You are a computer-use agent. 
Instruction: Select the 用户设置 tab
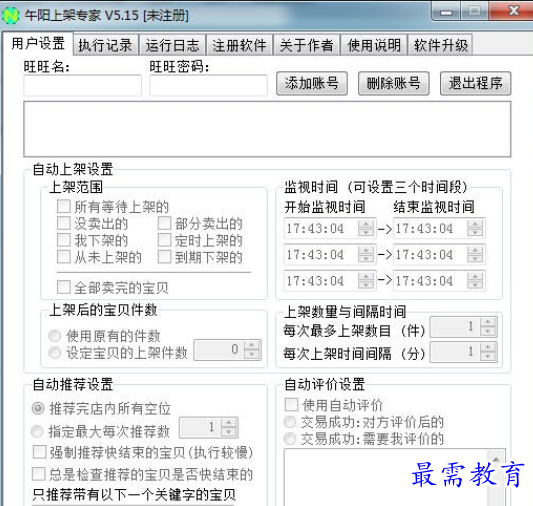click(x=38, y=43)
